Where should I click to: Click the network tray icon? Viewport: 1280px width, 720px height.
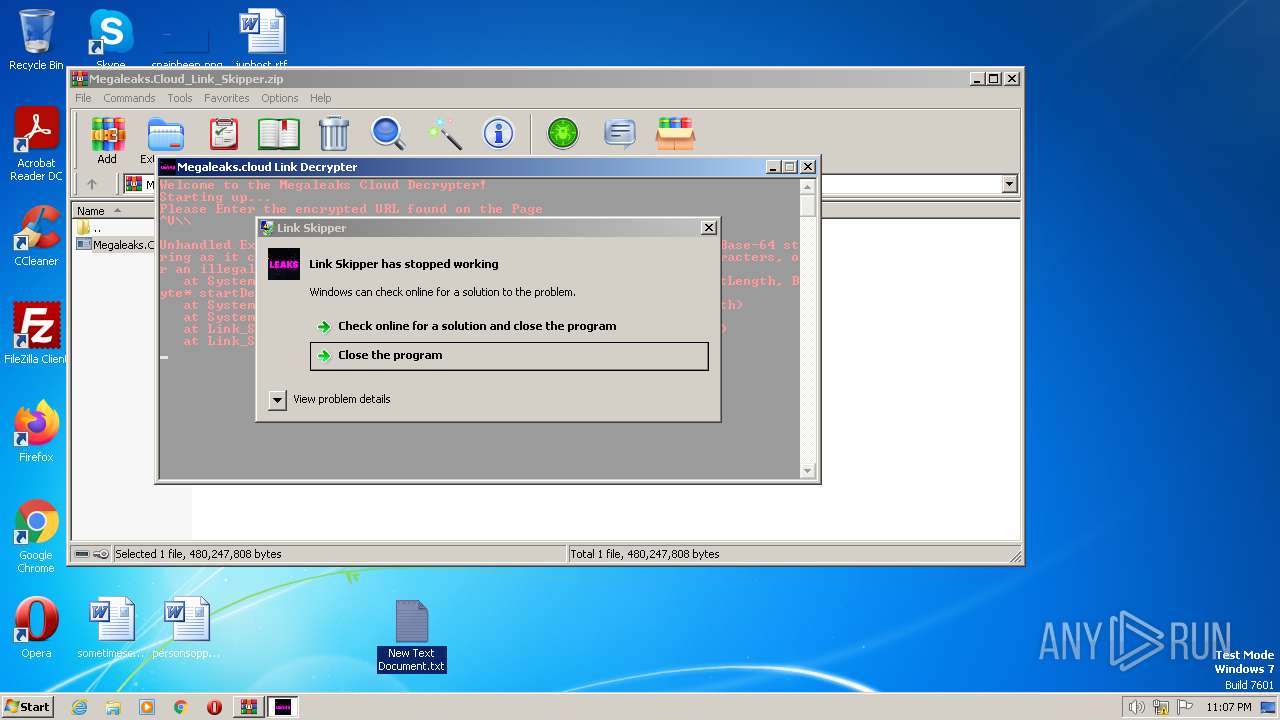point(1161,707)
